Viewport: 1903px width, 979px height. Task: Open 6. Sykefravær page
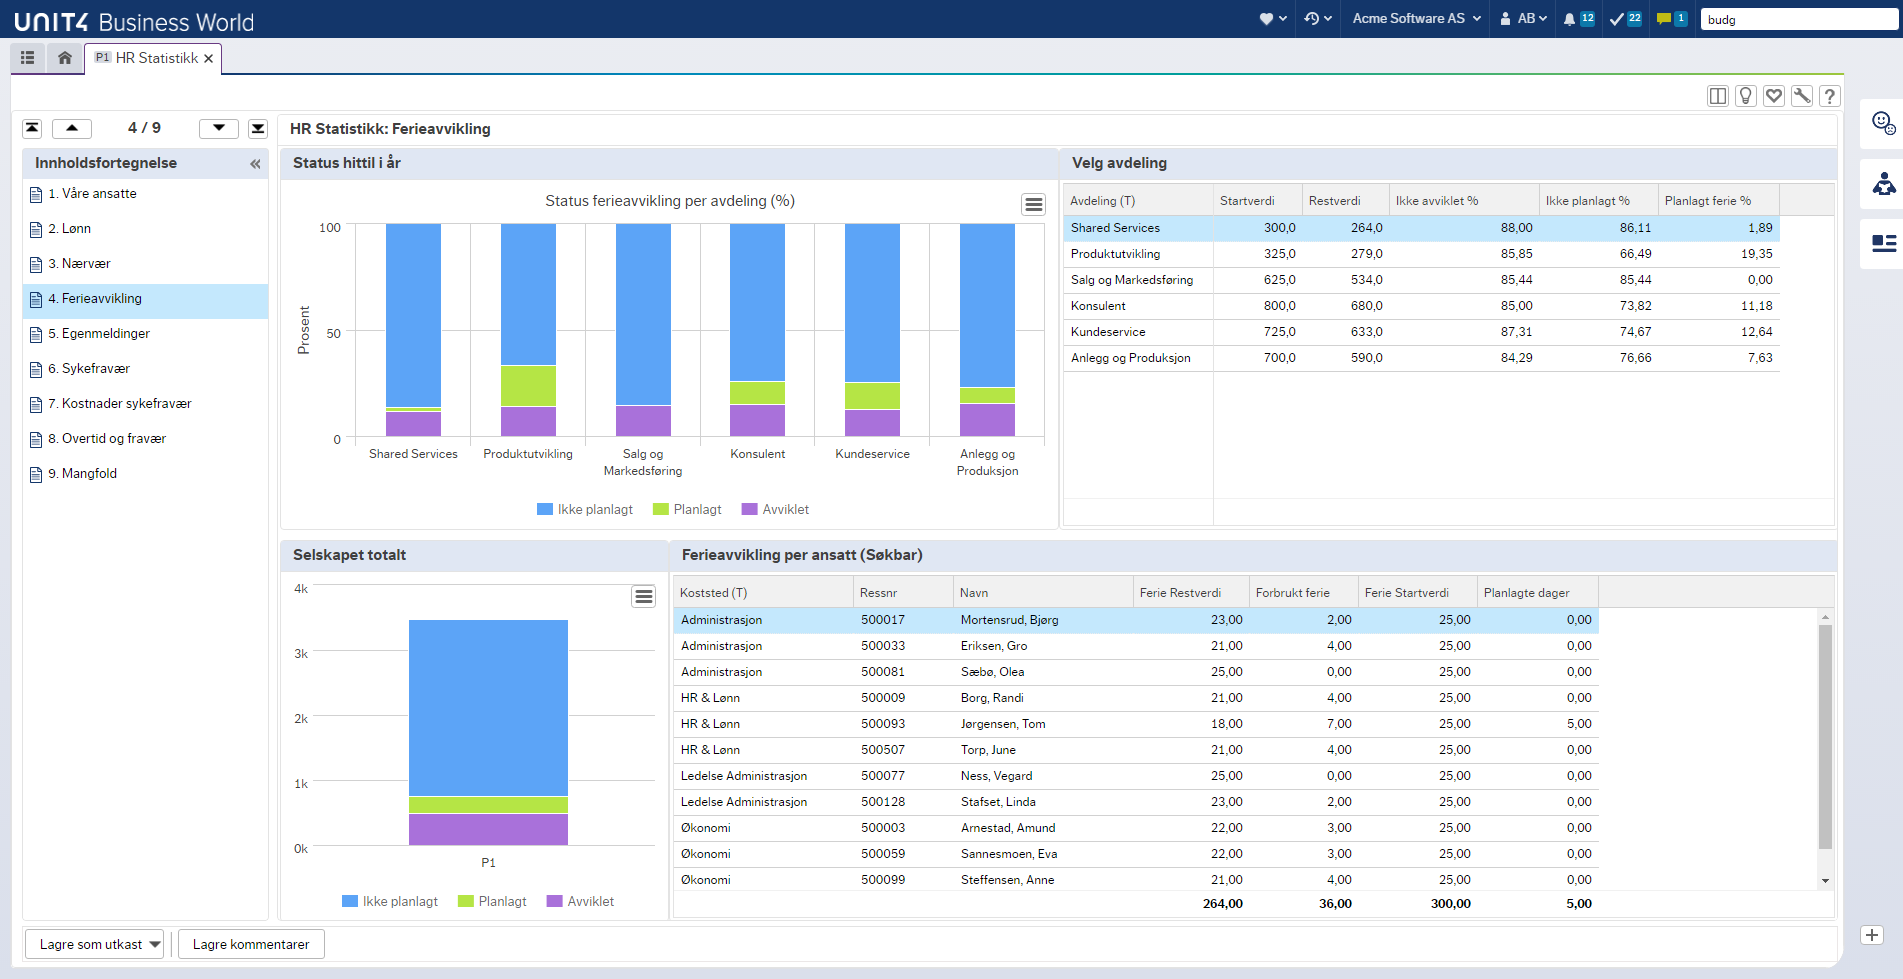coord(145,369)
